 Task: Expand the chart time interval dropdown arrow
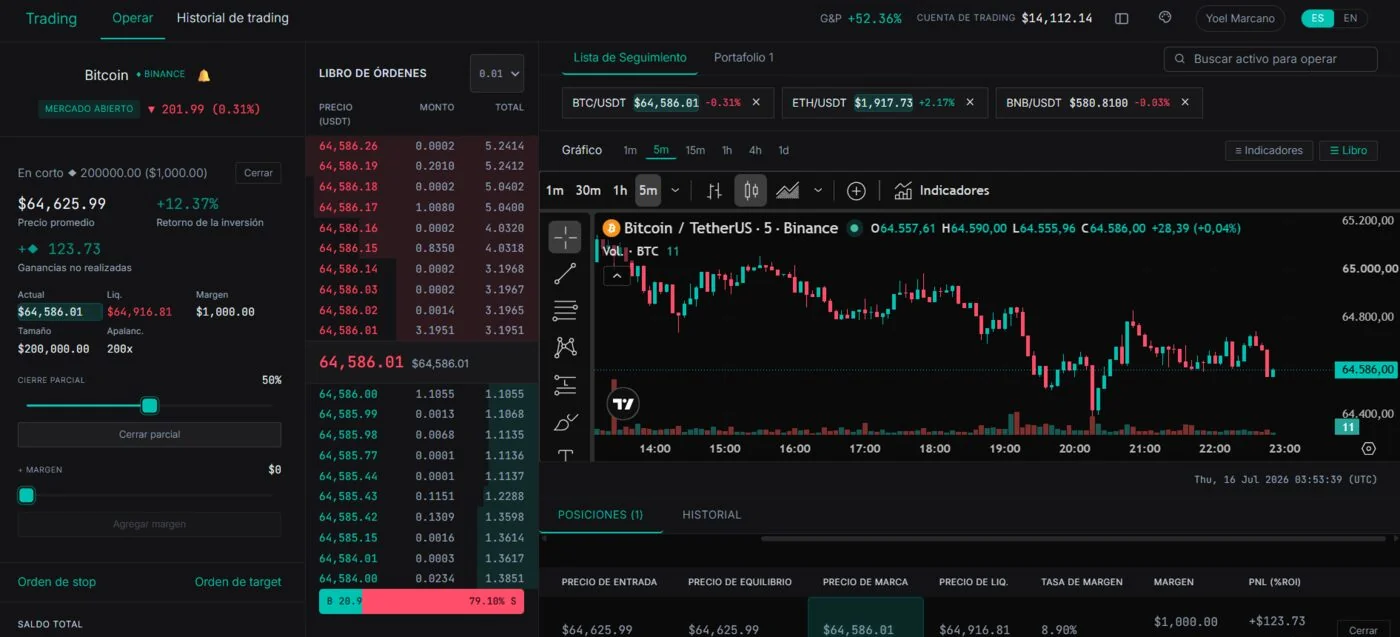coord(675,190)
